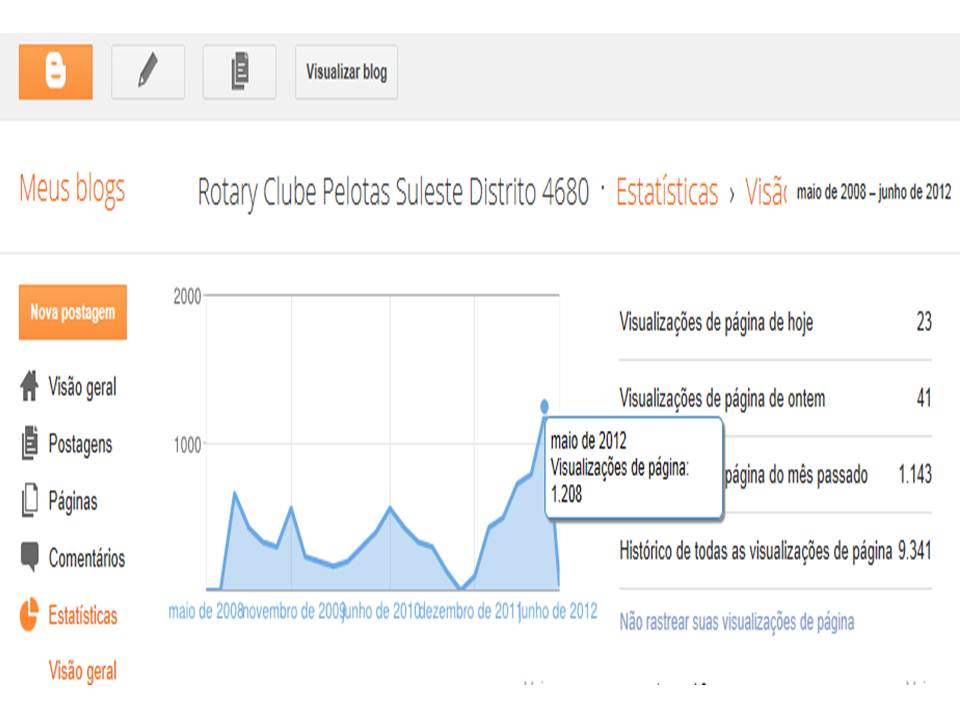Viewport: 960px width, 720px height.
Task: Click the Visualizar blog button
Action: [347, 72]
